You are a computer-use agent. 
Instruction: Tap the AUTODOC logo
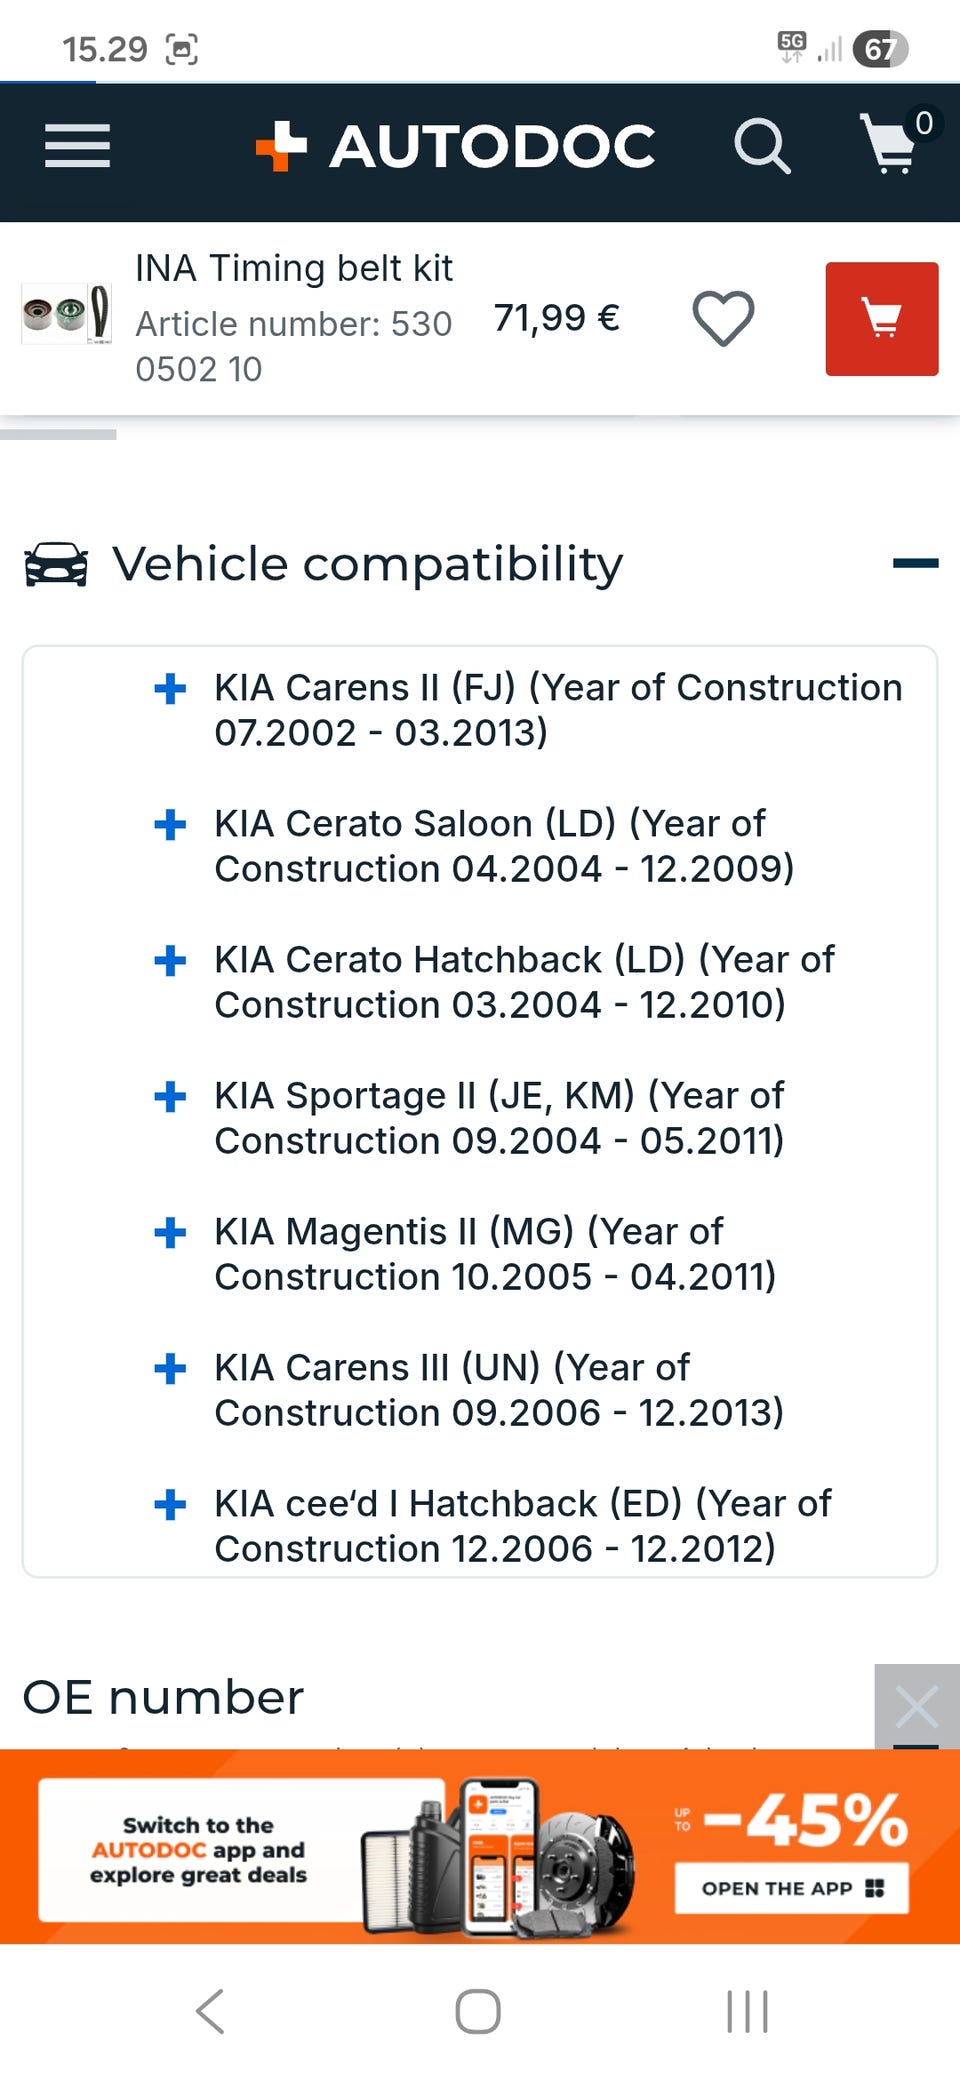(456, 146)
